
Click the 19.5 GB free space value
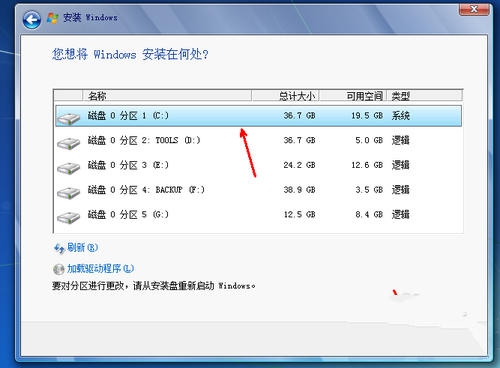click(367, 116)
